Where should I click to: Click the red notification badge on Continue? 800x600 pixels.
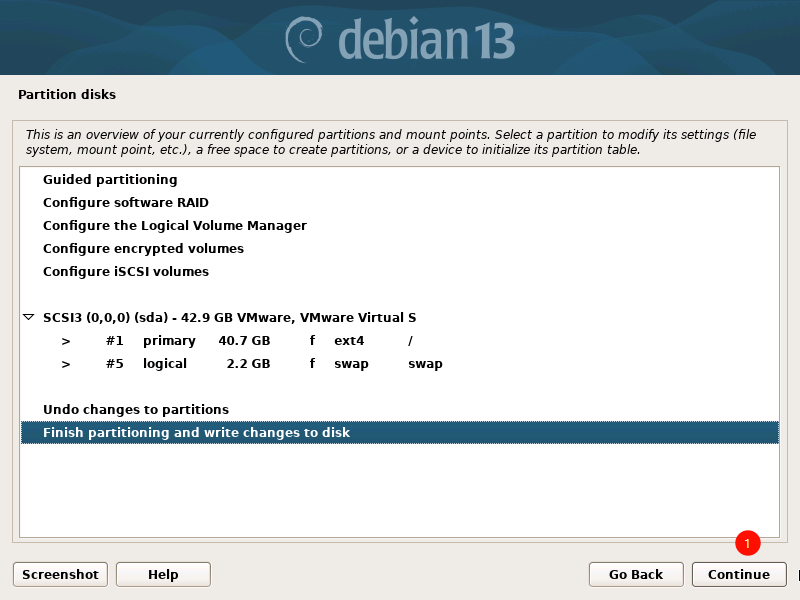pos(747,544)
